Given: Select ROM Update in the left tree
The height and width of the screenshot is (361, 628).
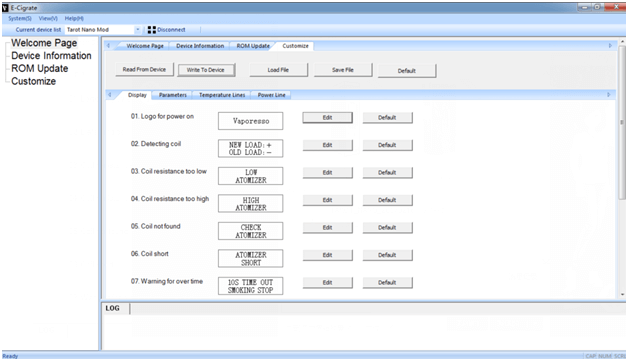Looking at the screenshot, I should click(x=40, y=69).
